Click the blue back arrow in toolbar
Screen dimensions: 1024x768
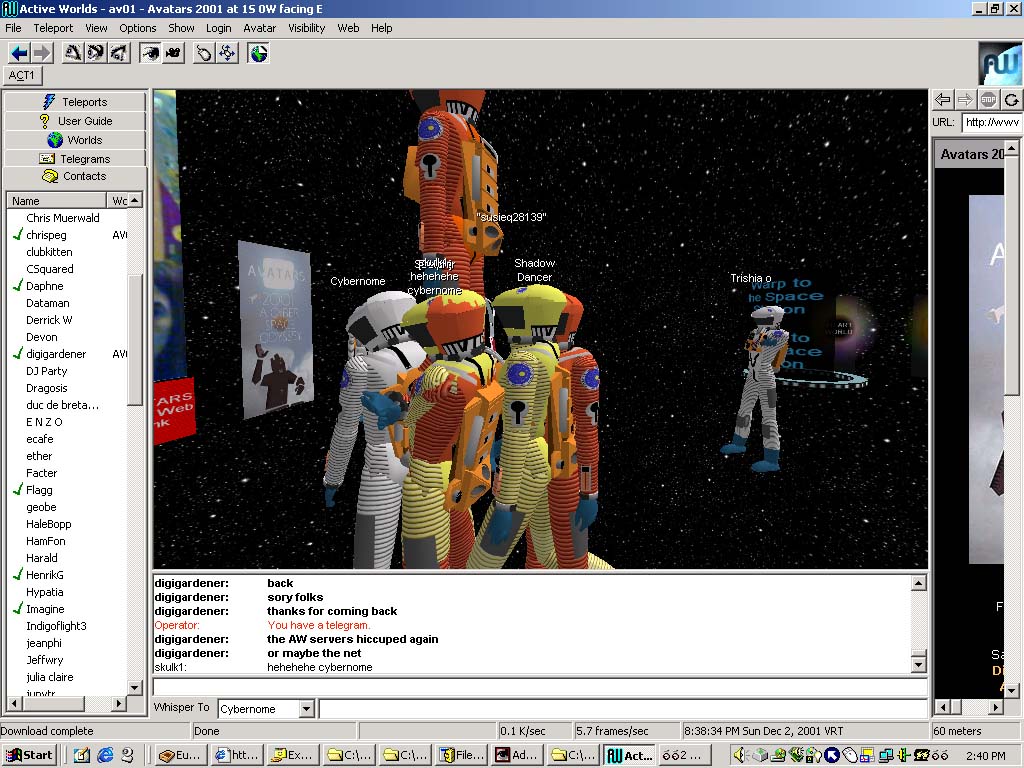(x=18, y=53)
